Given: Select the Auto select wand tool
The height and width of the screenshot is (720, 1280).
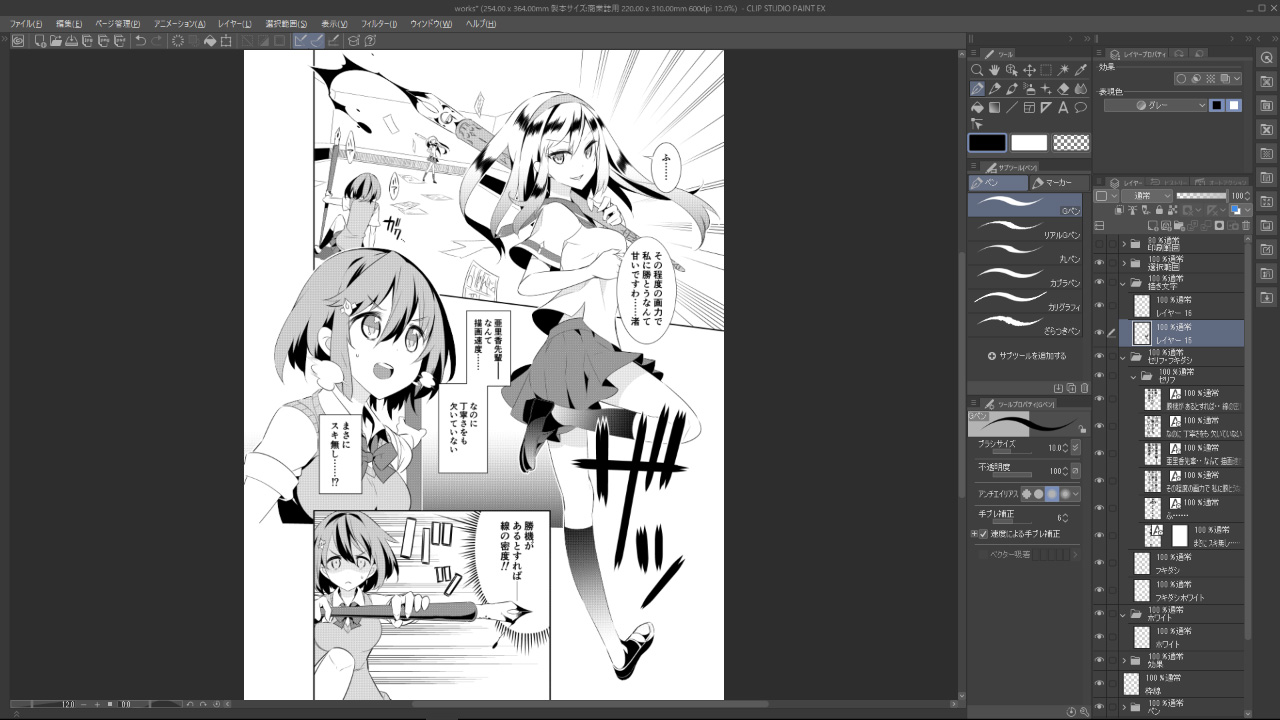Looking at the screenshot, I should pos(1063,70).
